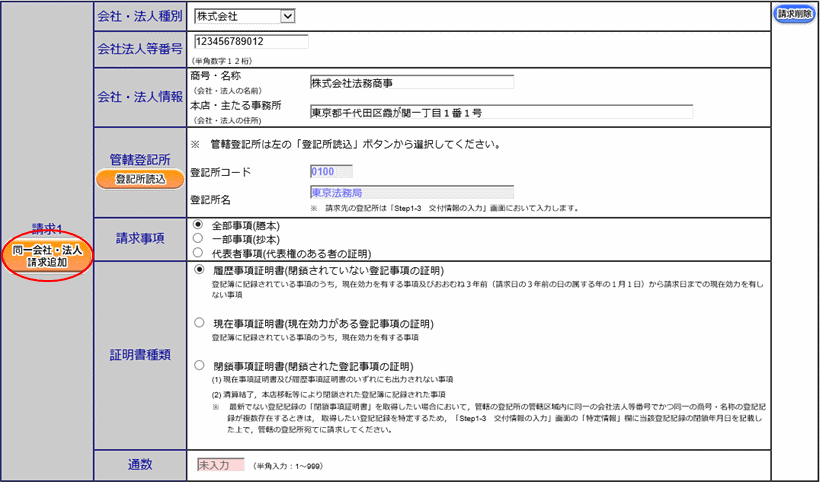Click the 会社法人等番号 input field
The image size is (820, 482).
pos(251,42)
